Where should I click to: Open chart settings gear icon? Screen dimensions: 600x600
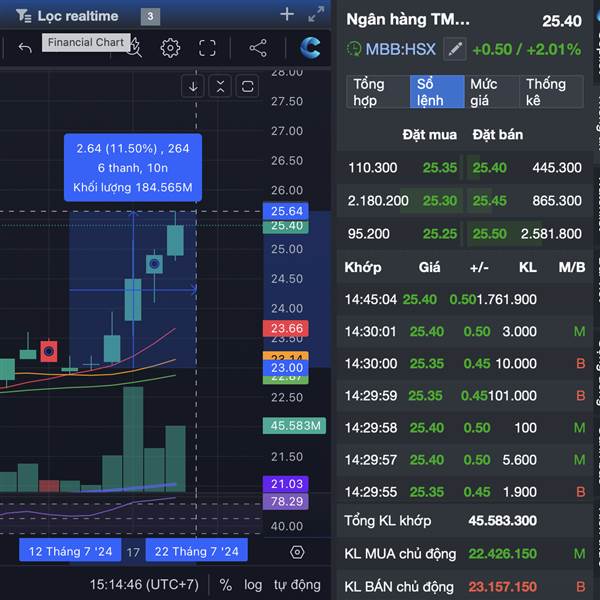click(170, 48)
